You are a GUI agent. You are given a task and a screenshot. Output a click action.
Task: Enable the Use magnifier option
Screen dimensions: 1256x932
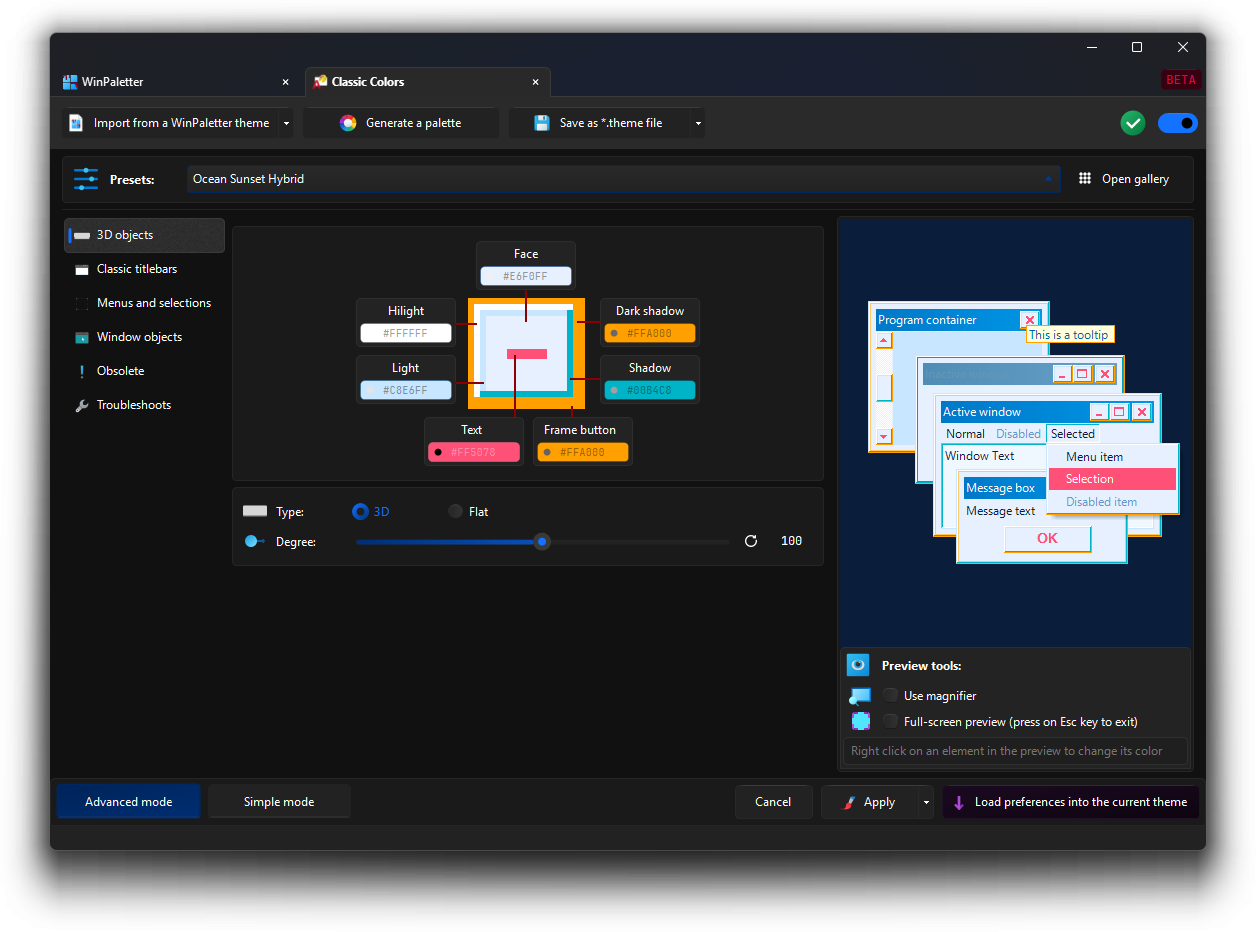click(x=890, y=695)
